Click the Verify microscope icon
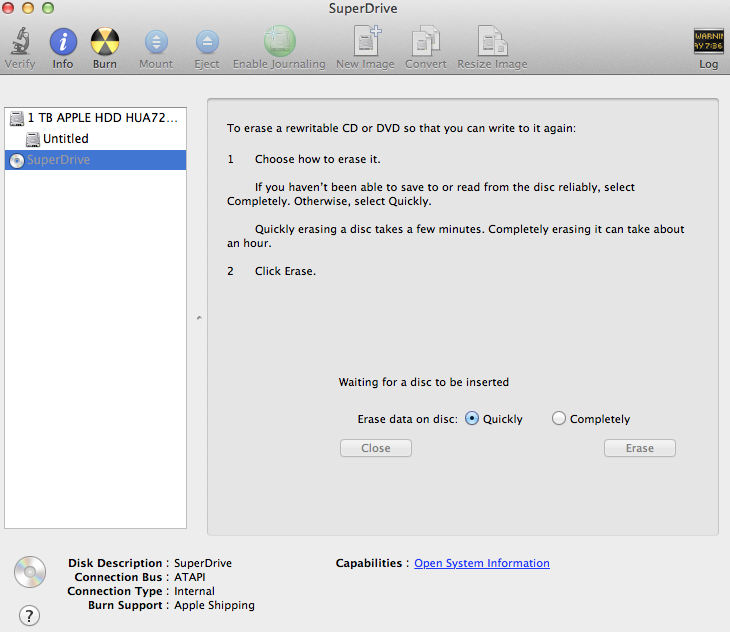 (x=20, y=41)
